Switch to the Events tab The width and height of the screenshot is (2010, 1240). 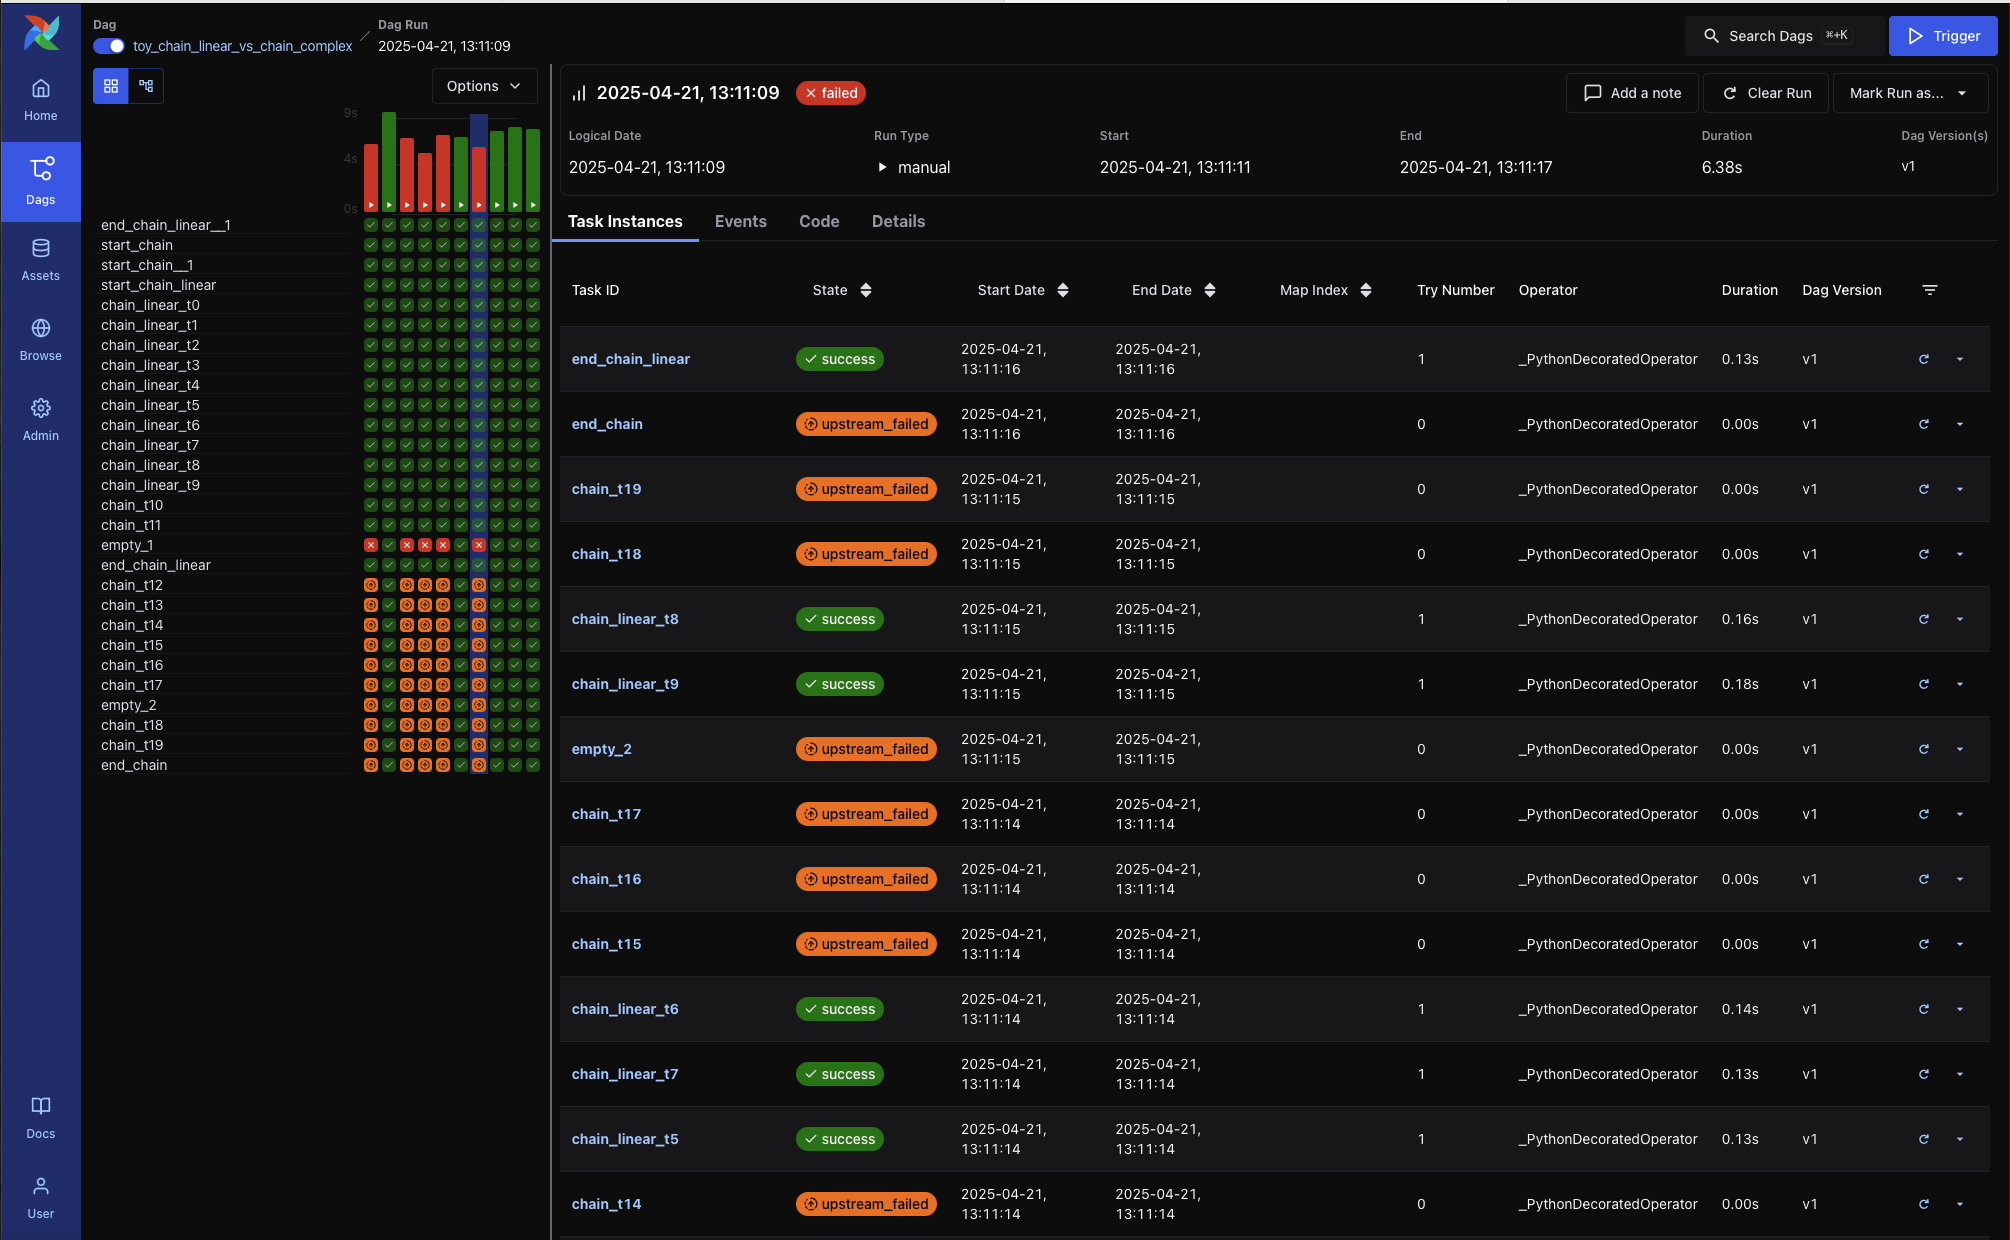[x=740, y=221]
